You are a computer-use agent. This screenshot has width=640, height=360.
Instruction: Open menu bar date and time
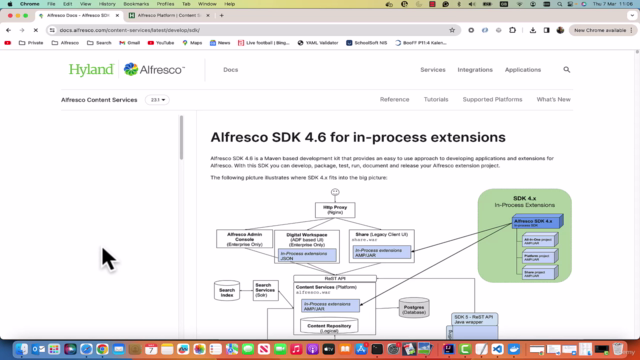click(613, 4)
